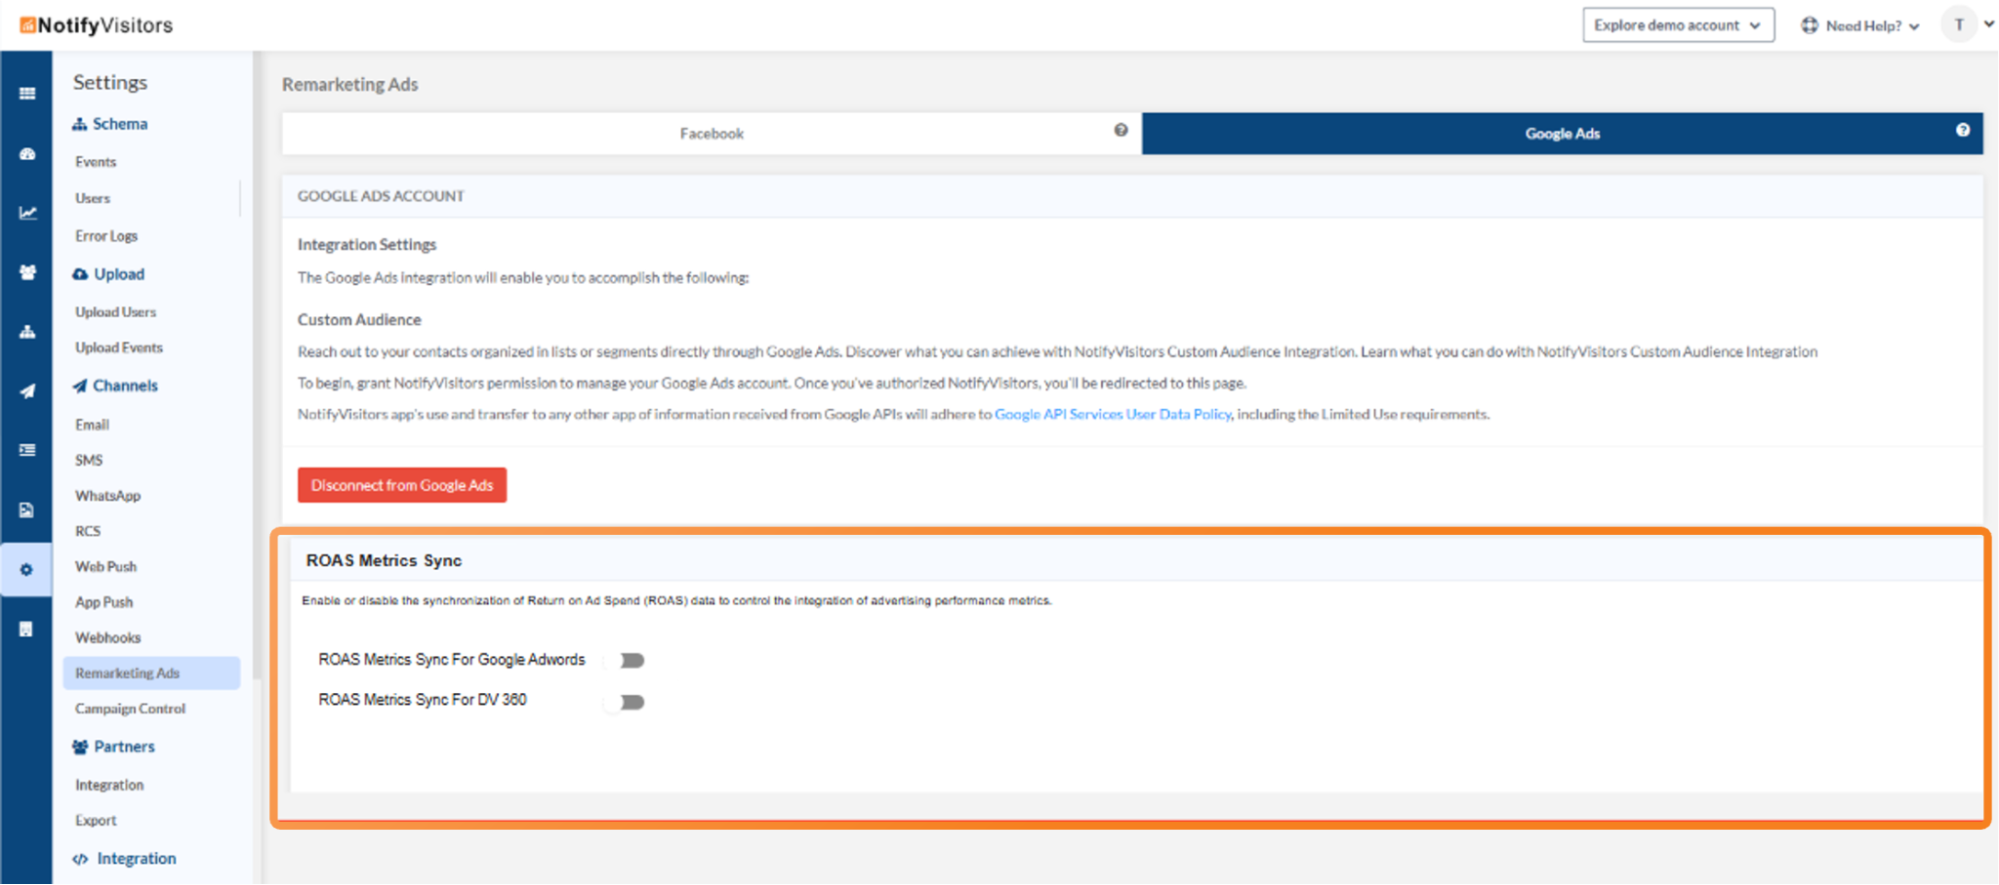Open the hierarchy sitemap icon in left rail
This screenshot has width=1999, height=885.
(27, 332)
